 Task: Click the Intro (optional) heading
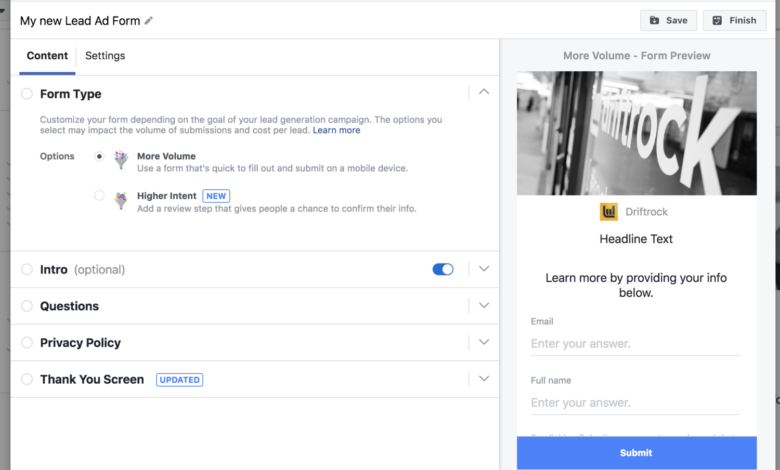click(x=83, y=270)
